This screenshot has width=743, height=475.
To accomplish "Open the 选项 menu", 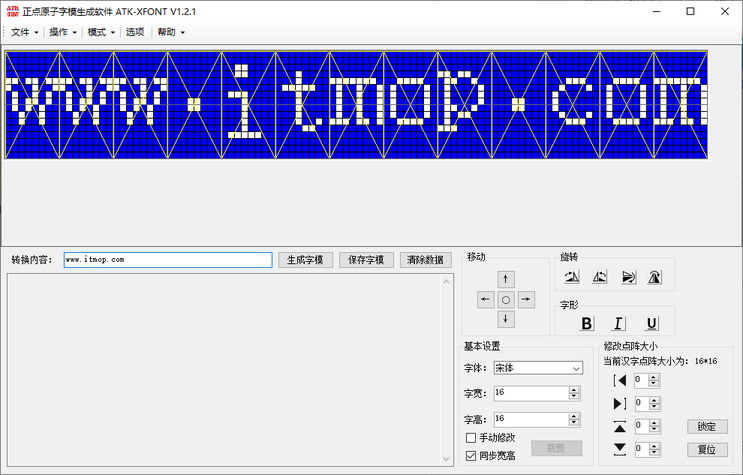I will (135, 32).
